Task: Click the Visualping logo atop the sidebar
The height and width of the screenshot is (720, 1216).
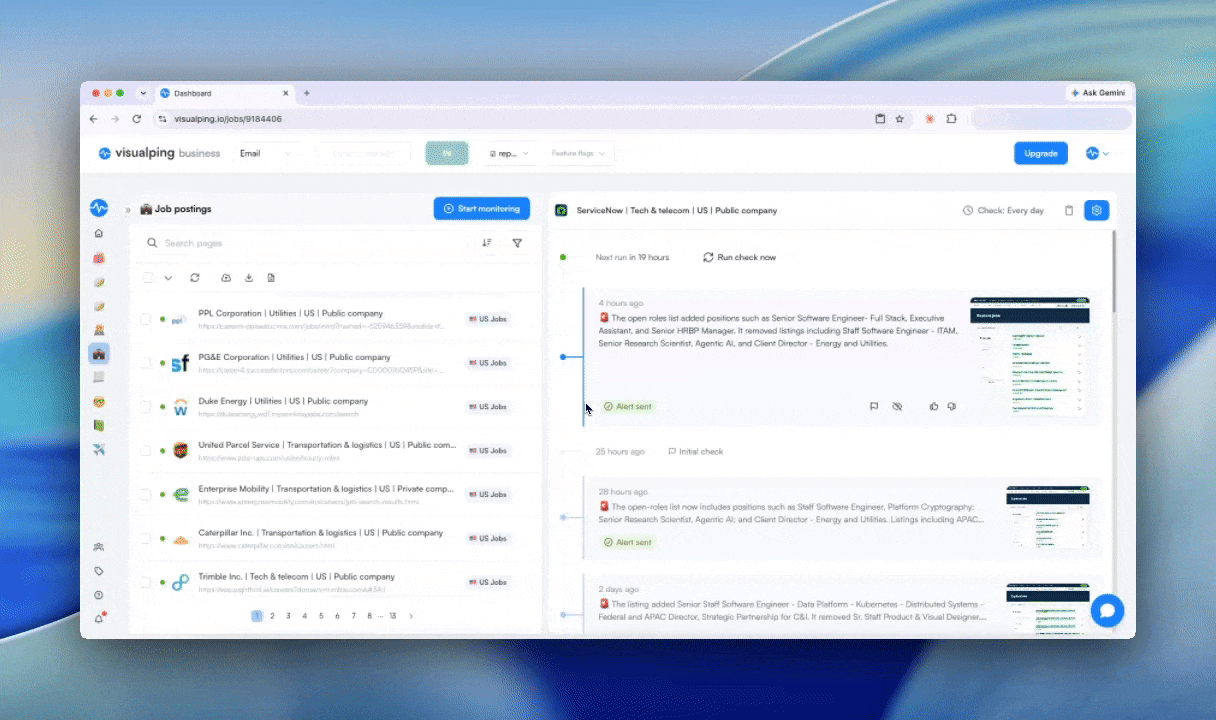Action: pyautogui.click(x=98, y=208)
